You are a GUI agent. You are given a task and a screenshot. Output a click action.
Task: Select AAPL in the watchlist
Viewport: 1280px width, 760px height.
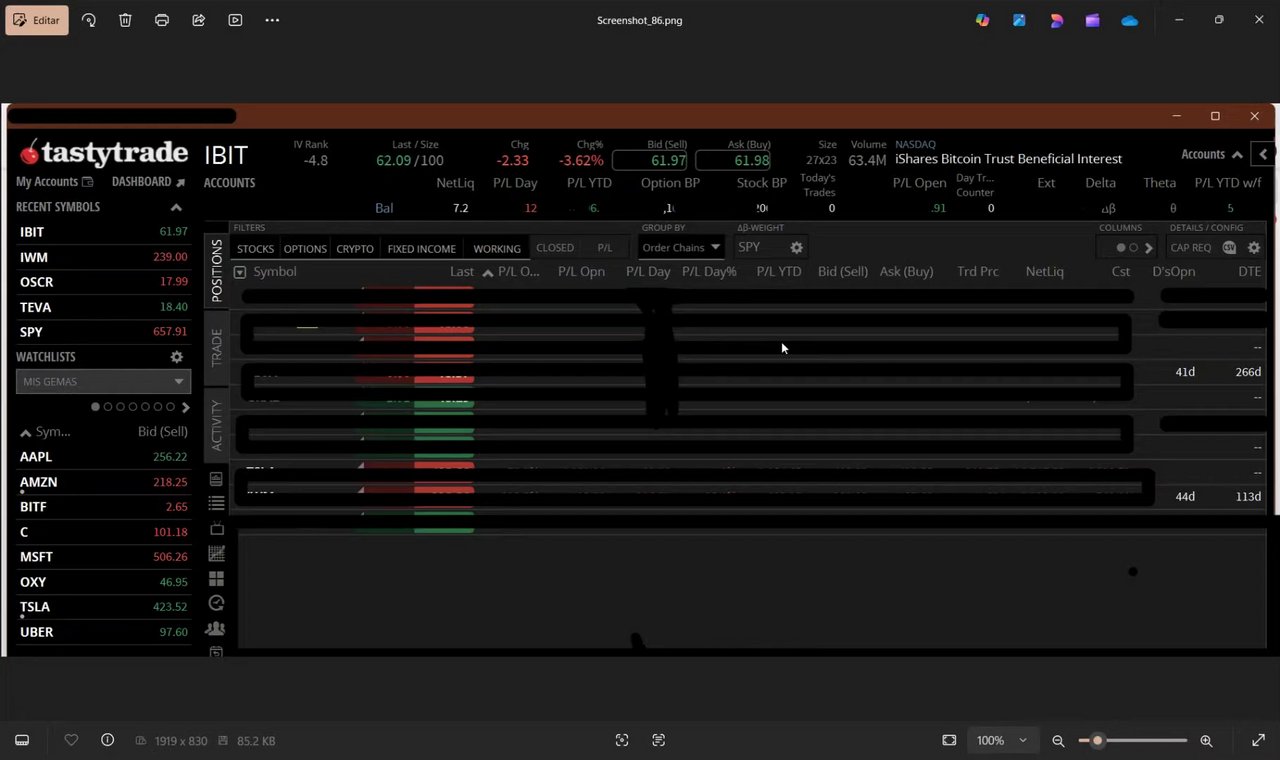point(103,457)
